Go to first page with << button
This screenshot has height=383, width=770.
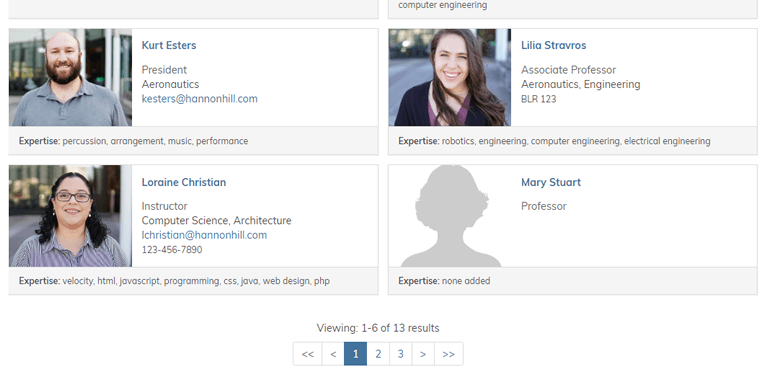pyautogui.click(x=307, y=354)
